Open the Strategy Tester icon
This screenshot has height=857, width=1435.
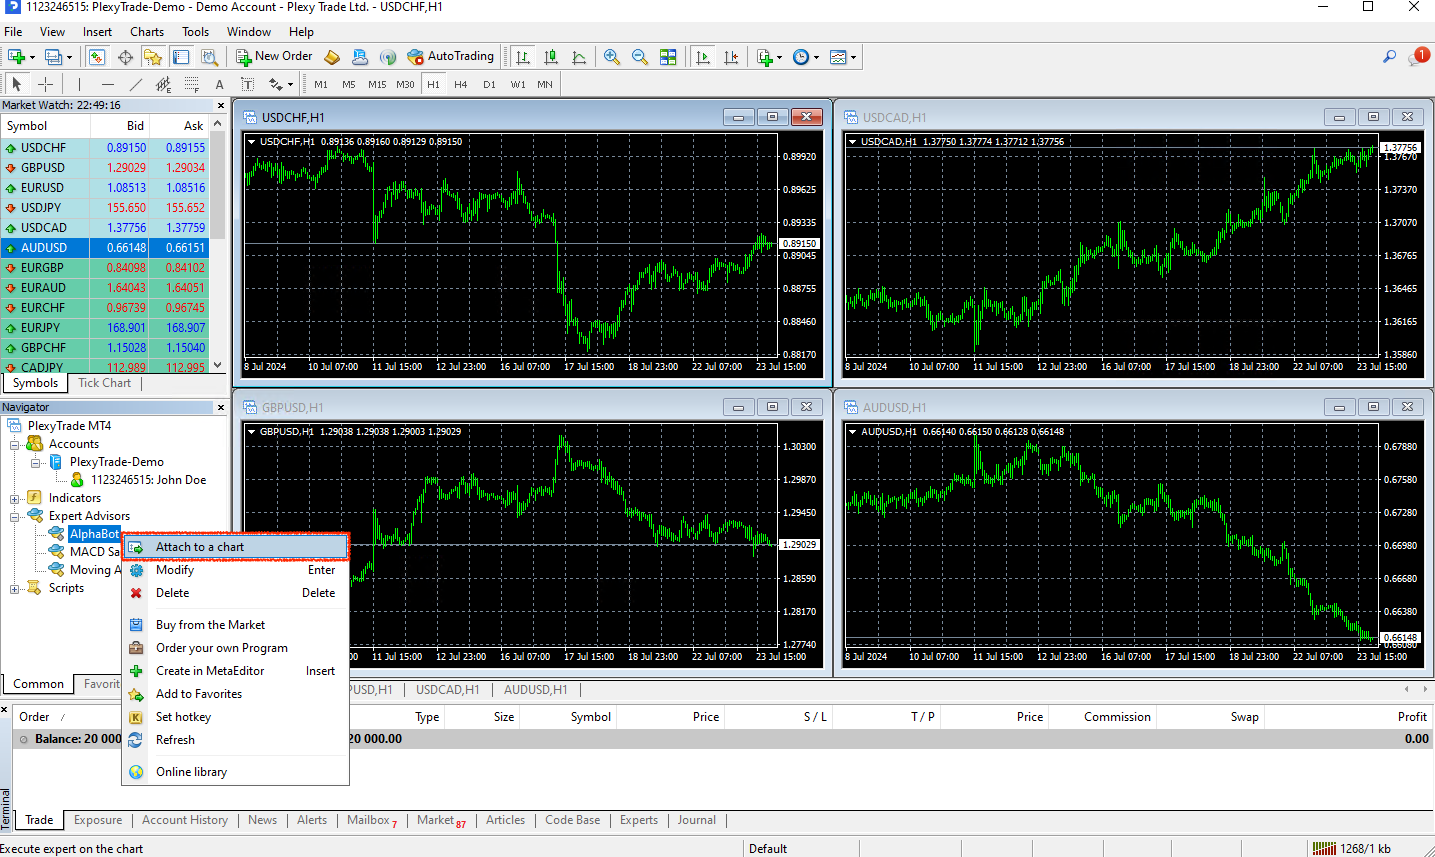tap(209, 57)
